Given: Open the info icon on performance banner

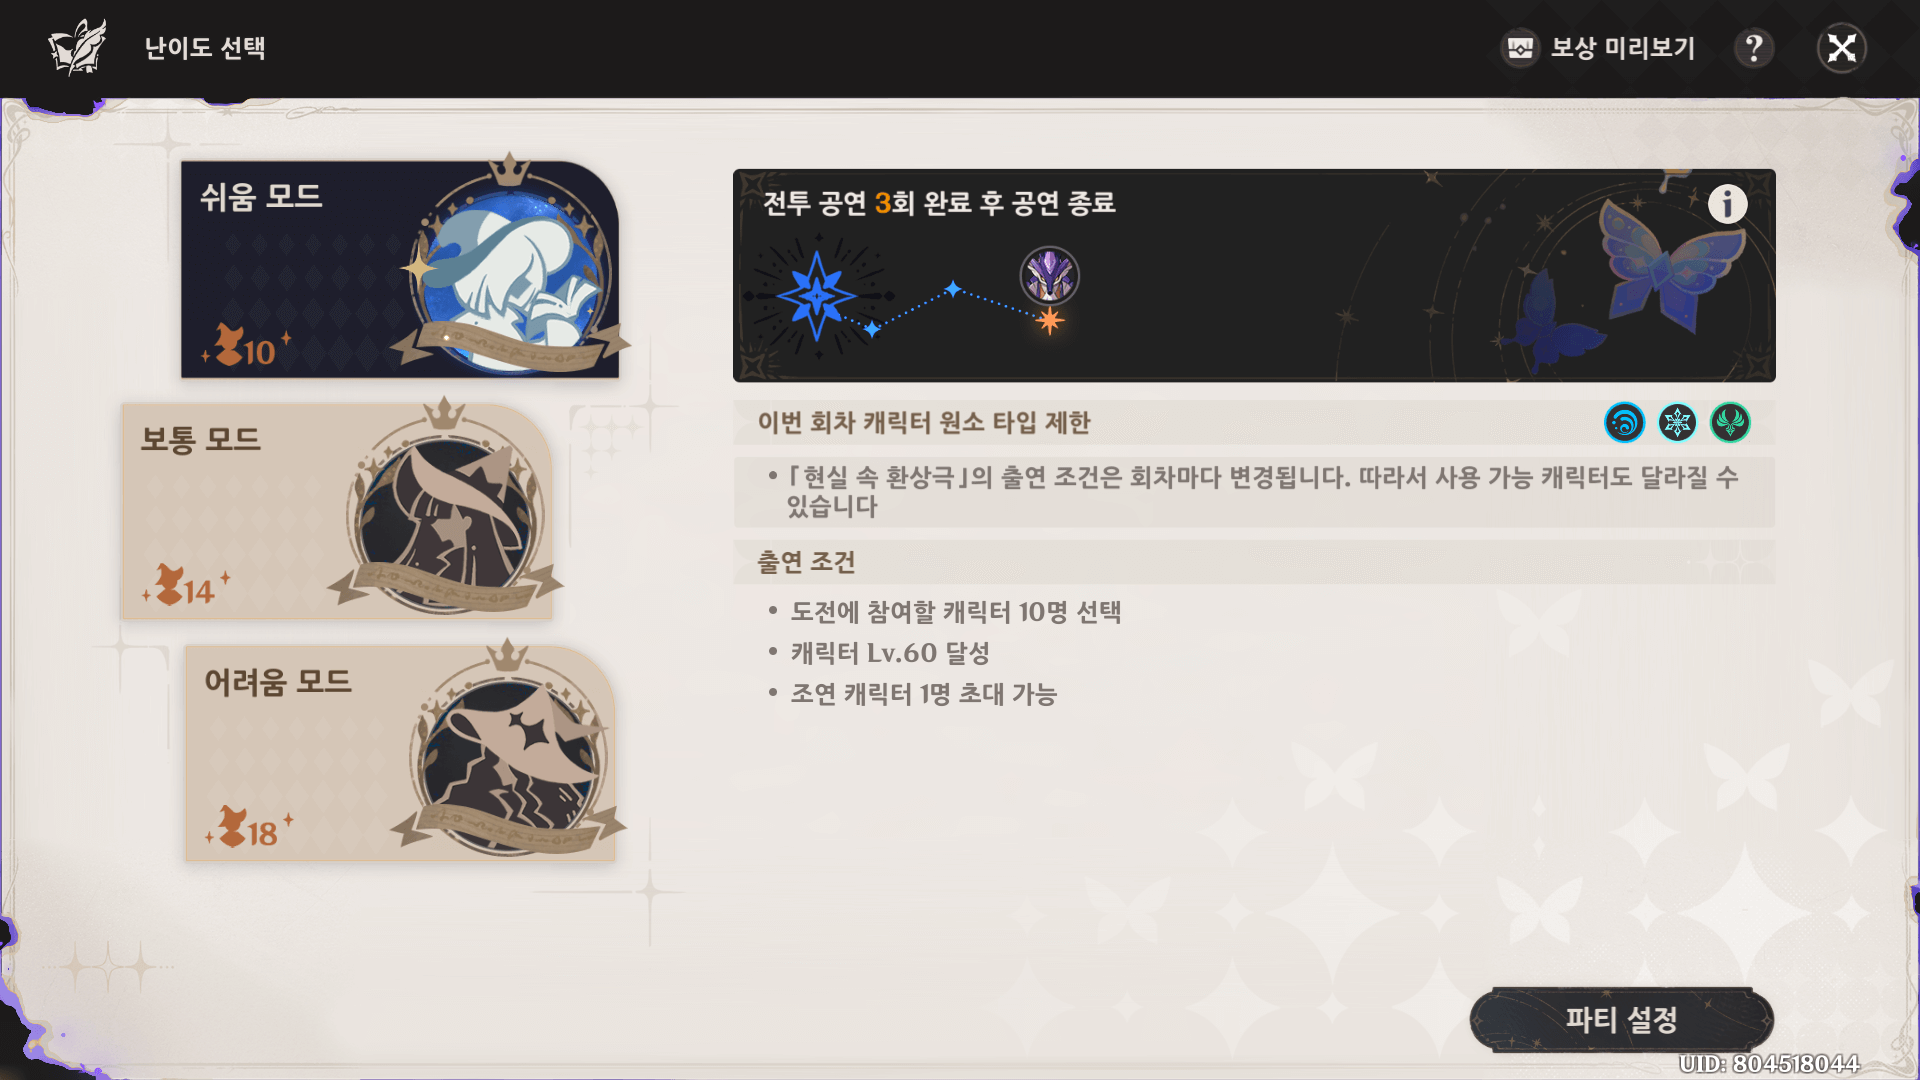Looking at the screenshot, I should [x=1727, y=204].
